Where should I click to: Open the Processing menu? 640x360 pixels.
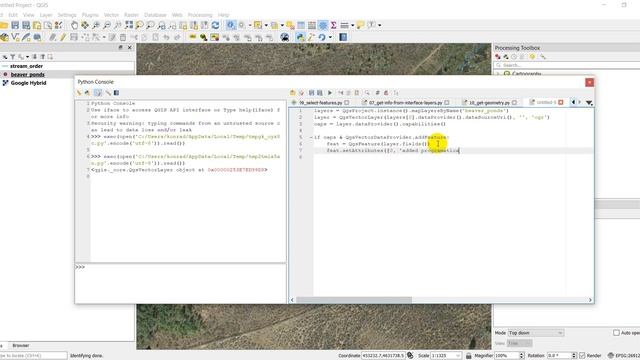[200, 15]
